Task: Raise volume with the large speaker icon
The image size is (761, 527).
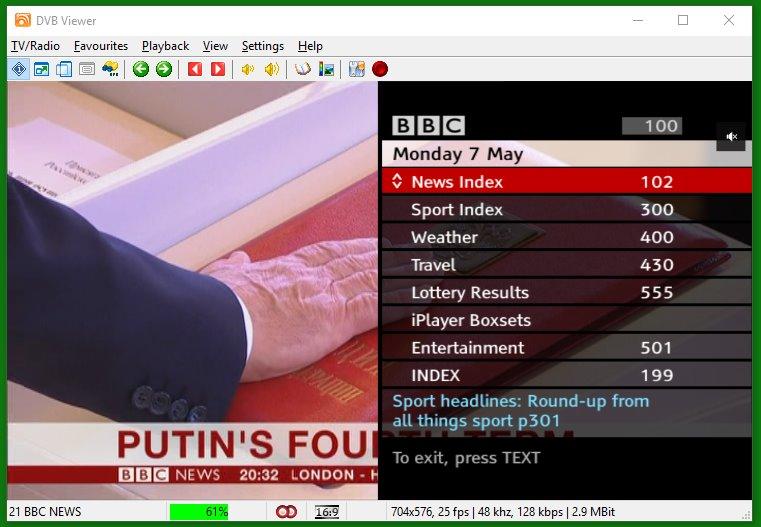Action: [x=271, y=69]
